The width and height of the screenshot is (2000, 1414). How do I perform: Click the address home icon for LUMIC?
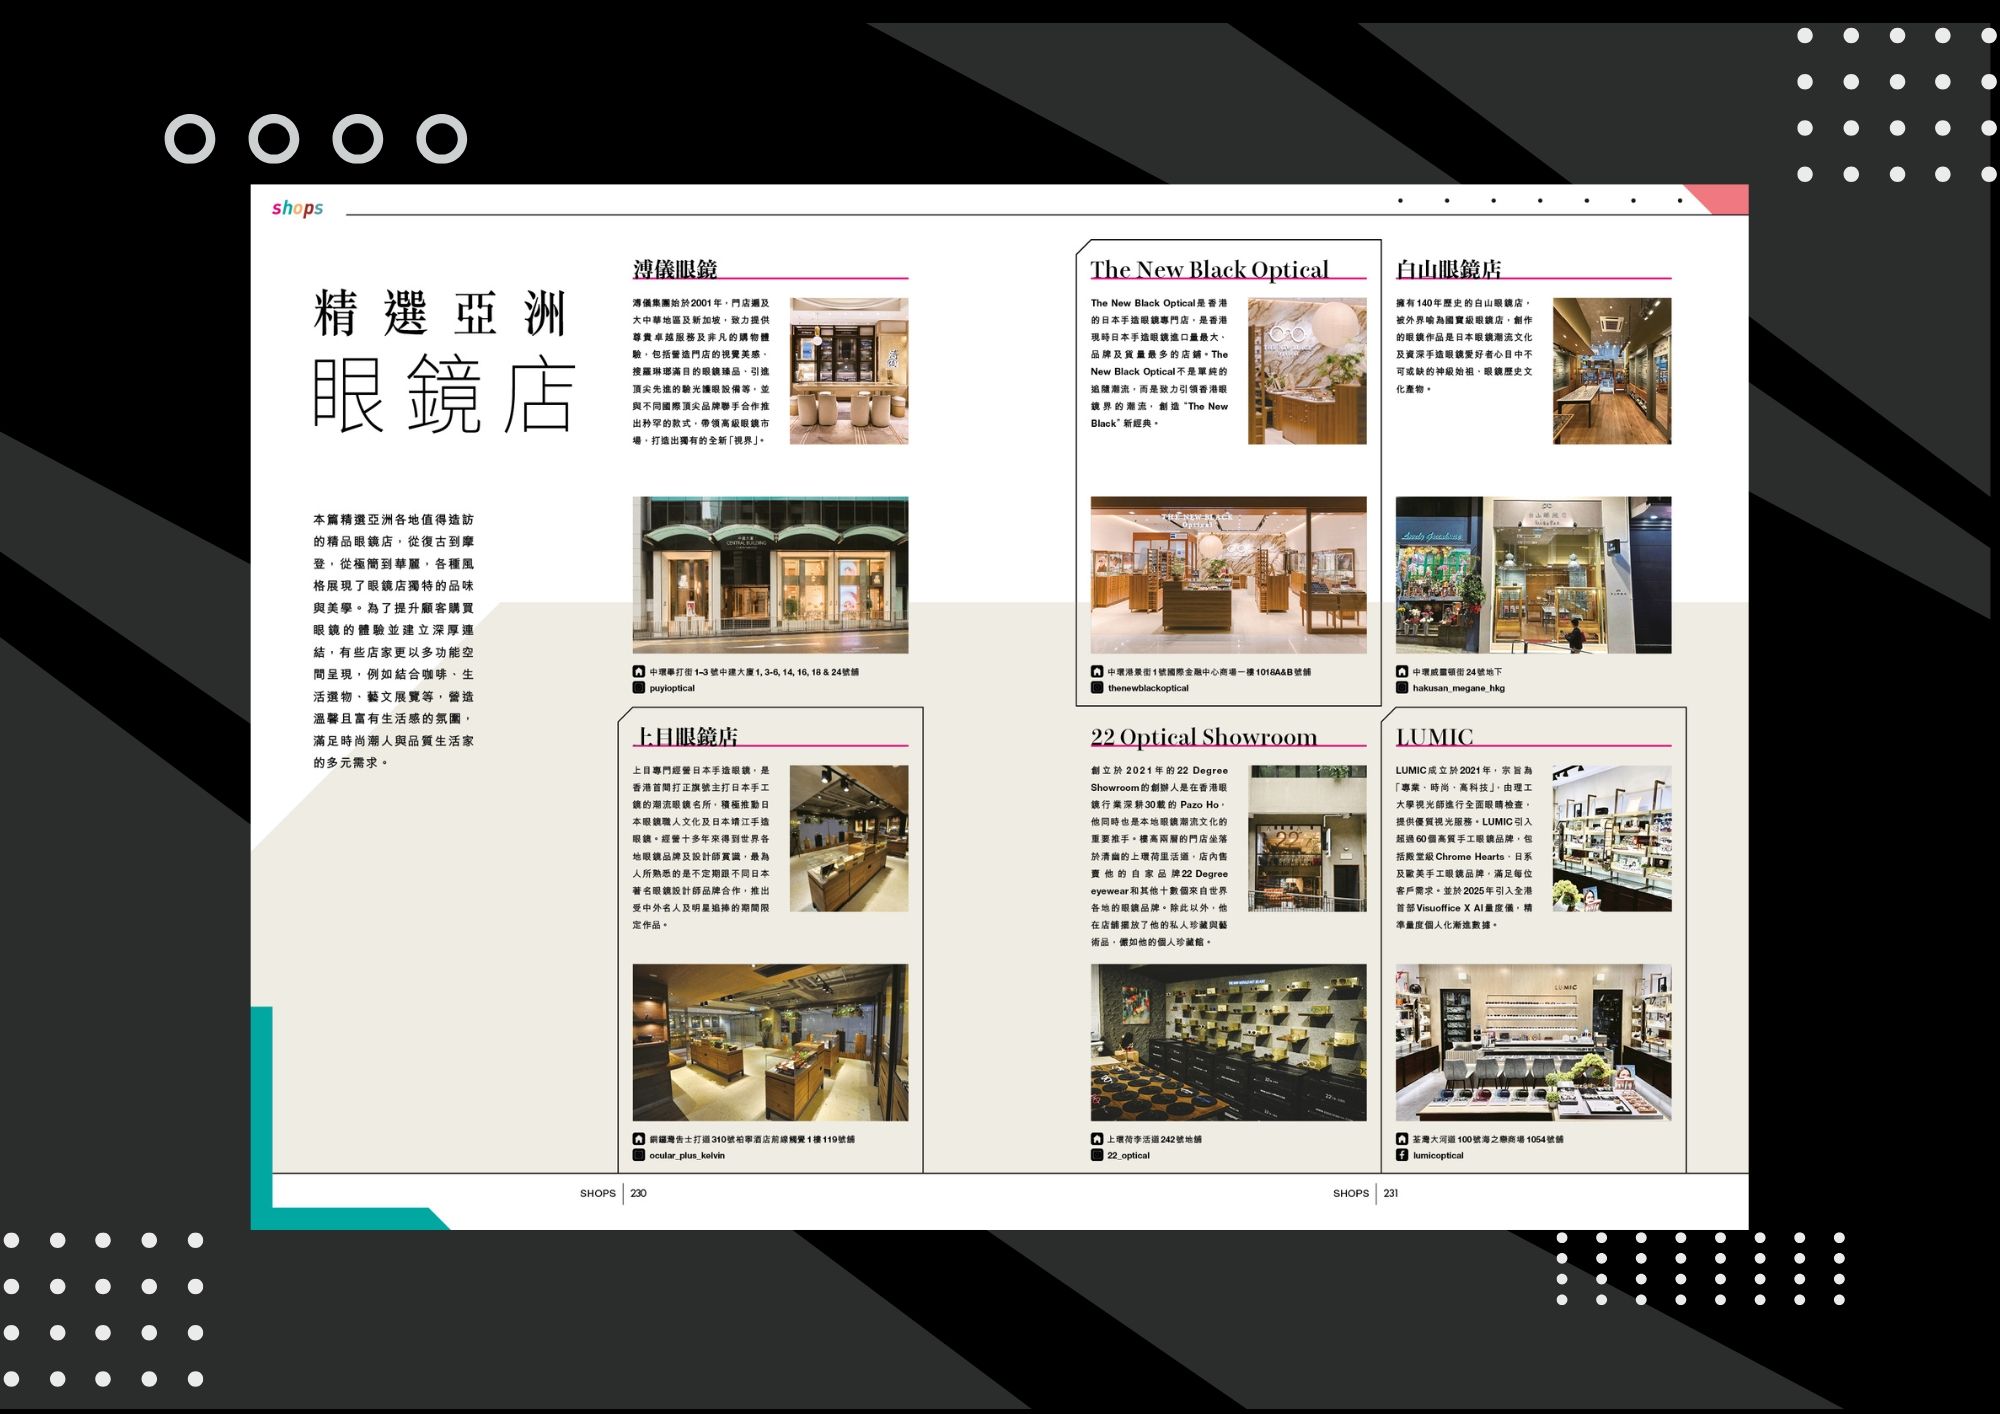coord(1401,1139)
